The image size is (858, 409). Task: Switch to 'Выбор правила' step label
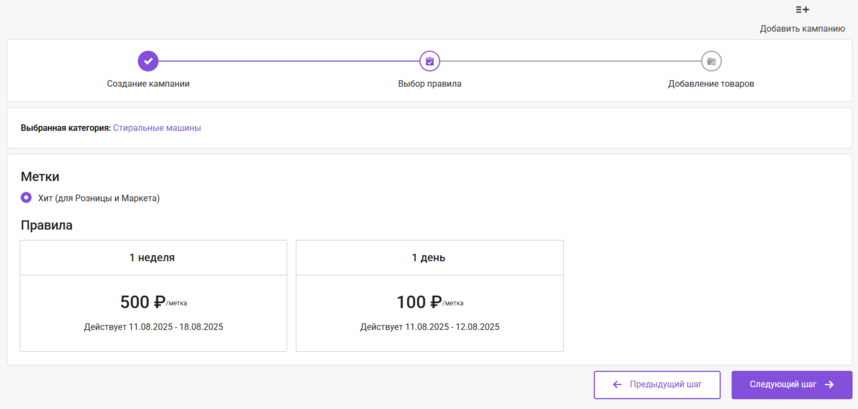429,84
